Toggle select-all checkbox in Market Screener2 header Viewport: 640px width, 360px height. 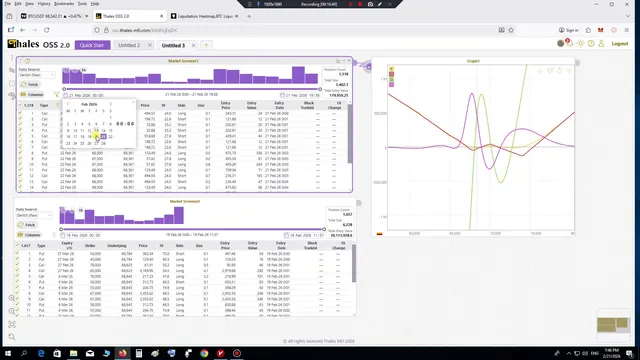coord(17,245)
